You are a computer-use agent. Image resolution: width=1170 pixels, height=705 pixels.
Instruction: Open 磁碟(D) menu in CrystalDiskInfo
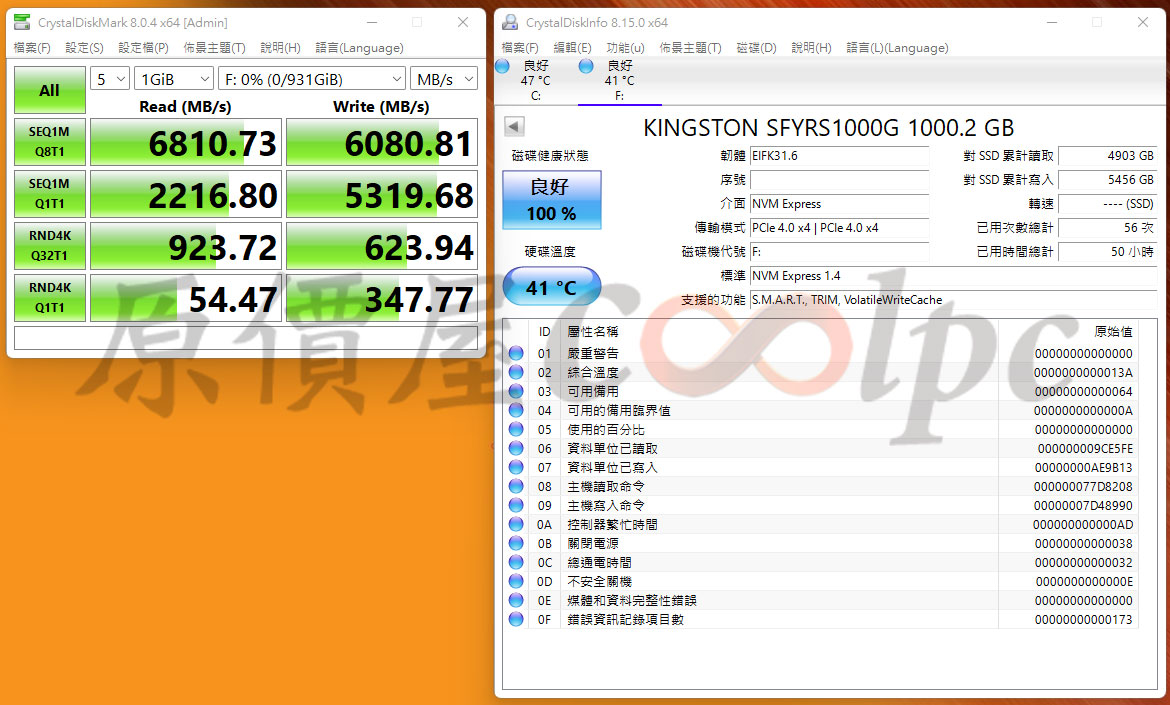pyautogui.click(x=757, y=48)
